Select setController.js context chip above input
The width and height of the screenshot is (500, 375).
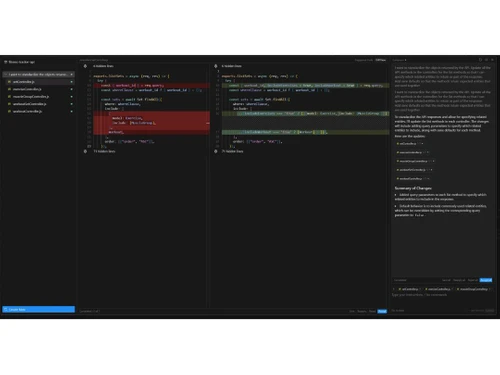pos(409,289)
